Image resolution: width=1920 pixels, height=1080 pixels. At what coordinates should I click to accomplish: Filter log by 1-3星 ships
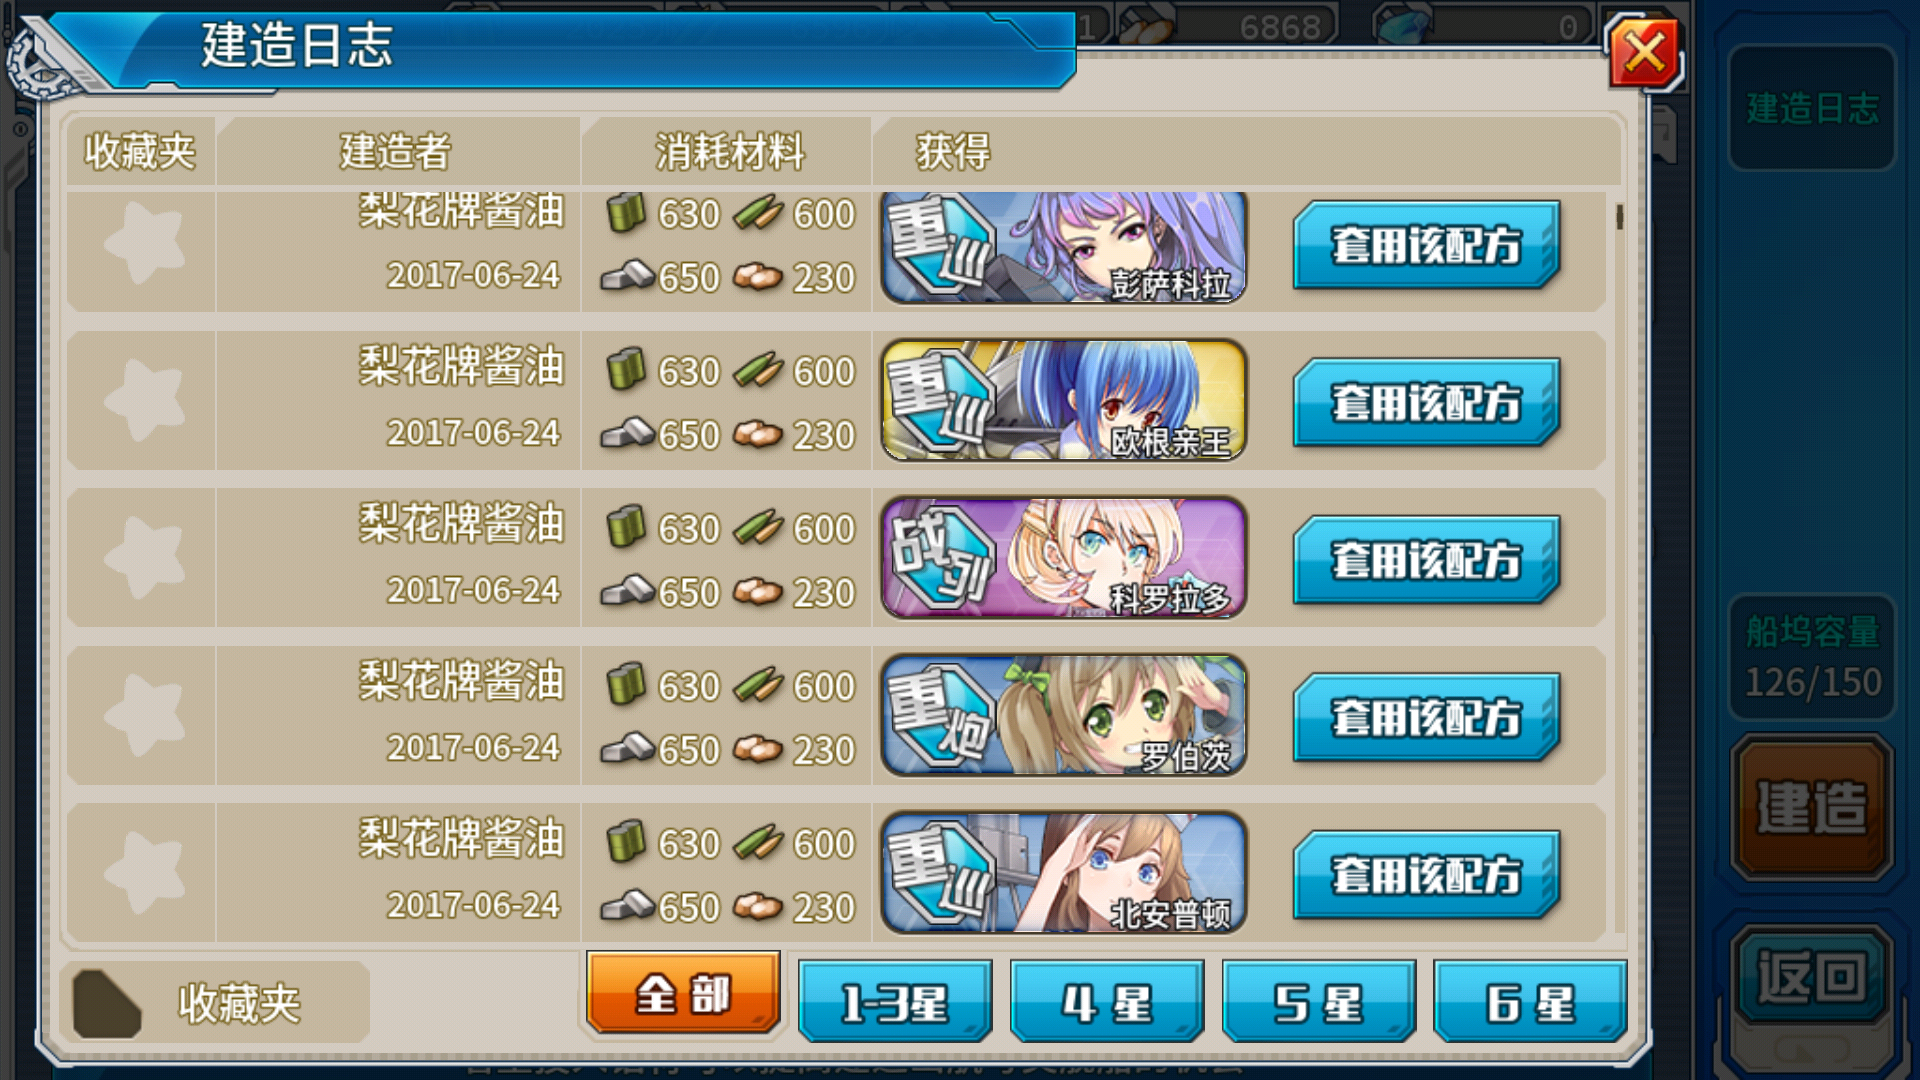pyautogui.click(x=895, y=1002)
